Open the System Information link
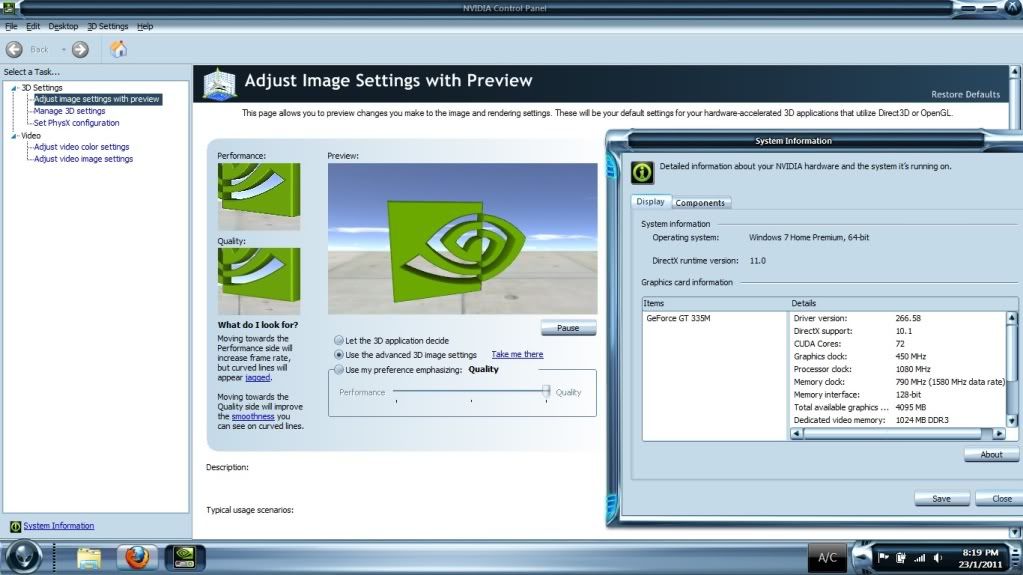This screenshot has width=1023, height=575. pos(59,526)
